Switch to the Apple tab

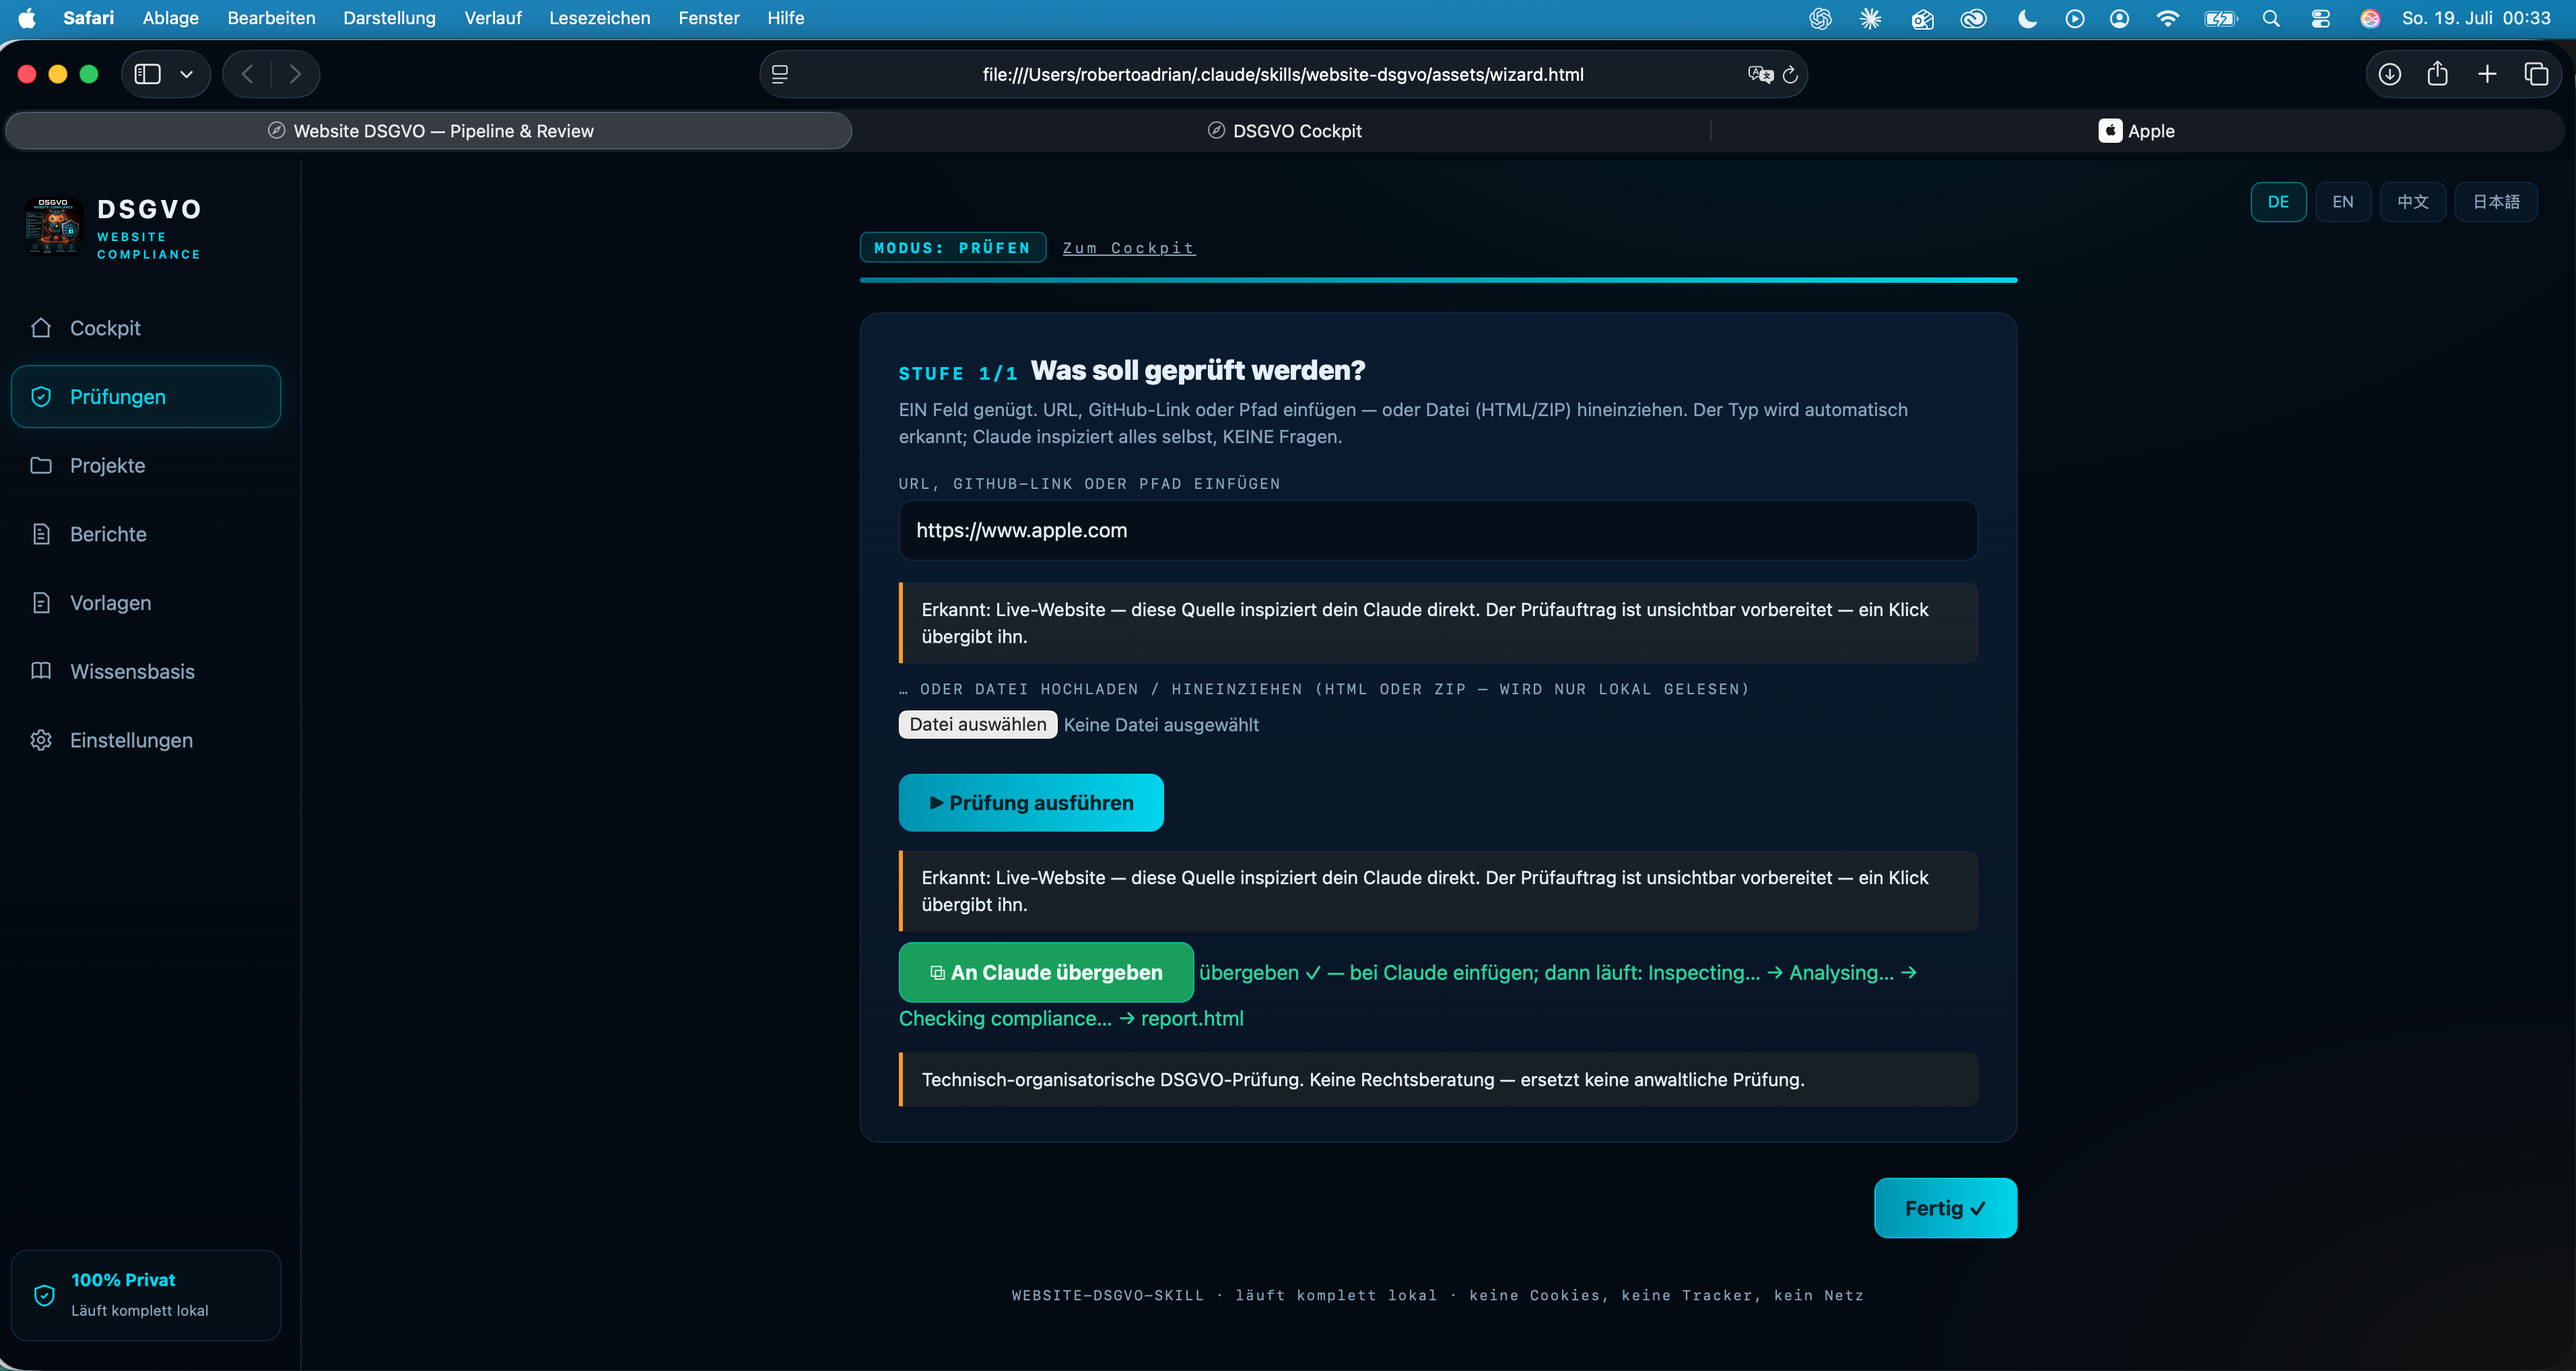[2137, 131]
